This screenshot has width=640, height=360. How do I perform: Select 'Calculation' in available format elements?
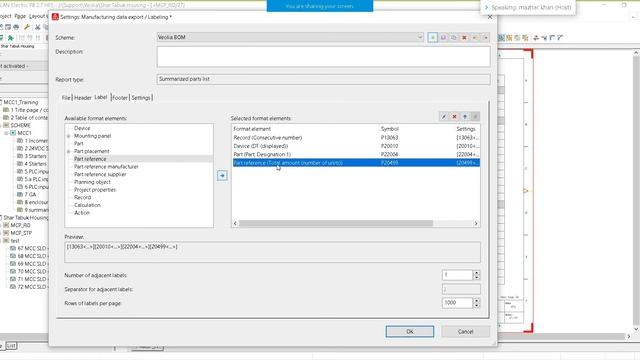[87, 205]
